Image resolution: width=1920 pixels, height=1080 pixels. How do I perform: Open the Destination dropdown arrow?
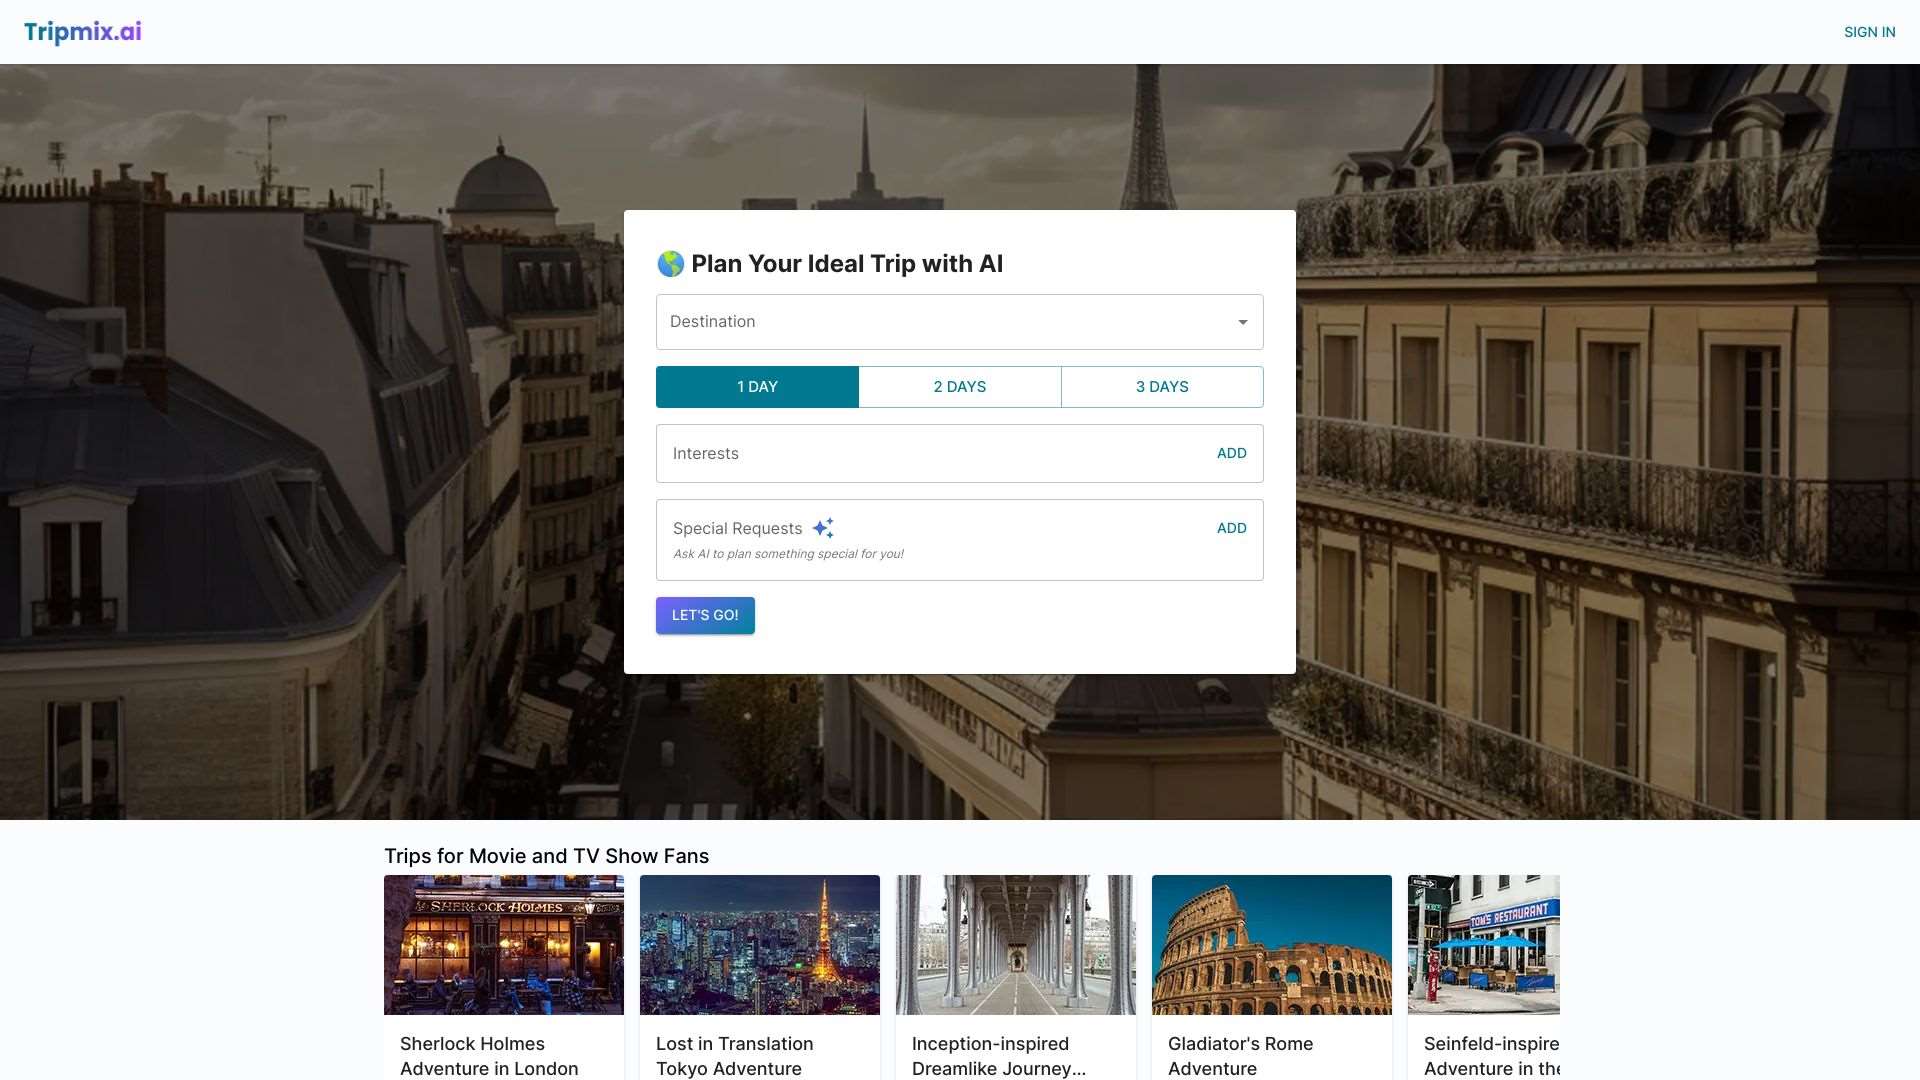click(x=1242, y=321)
